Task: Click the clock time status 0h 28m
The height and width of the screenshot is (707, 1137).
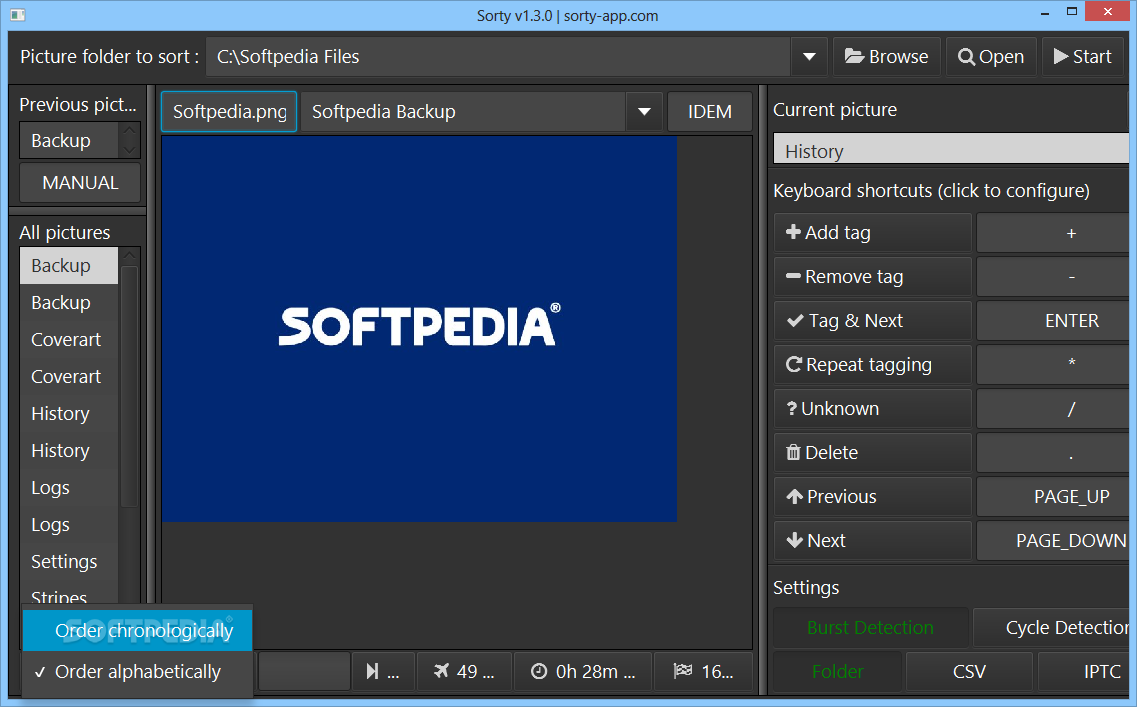Action: 583,671
